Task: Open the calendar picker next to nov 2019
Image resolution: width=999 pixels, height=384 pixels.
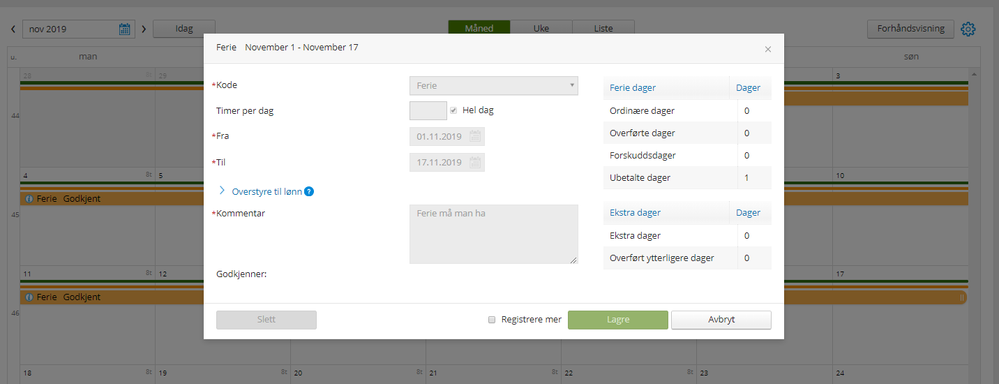Action: [x=125, y=29]
